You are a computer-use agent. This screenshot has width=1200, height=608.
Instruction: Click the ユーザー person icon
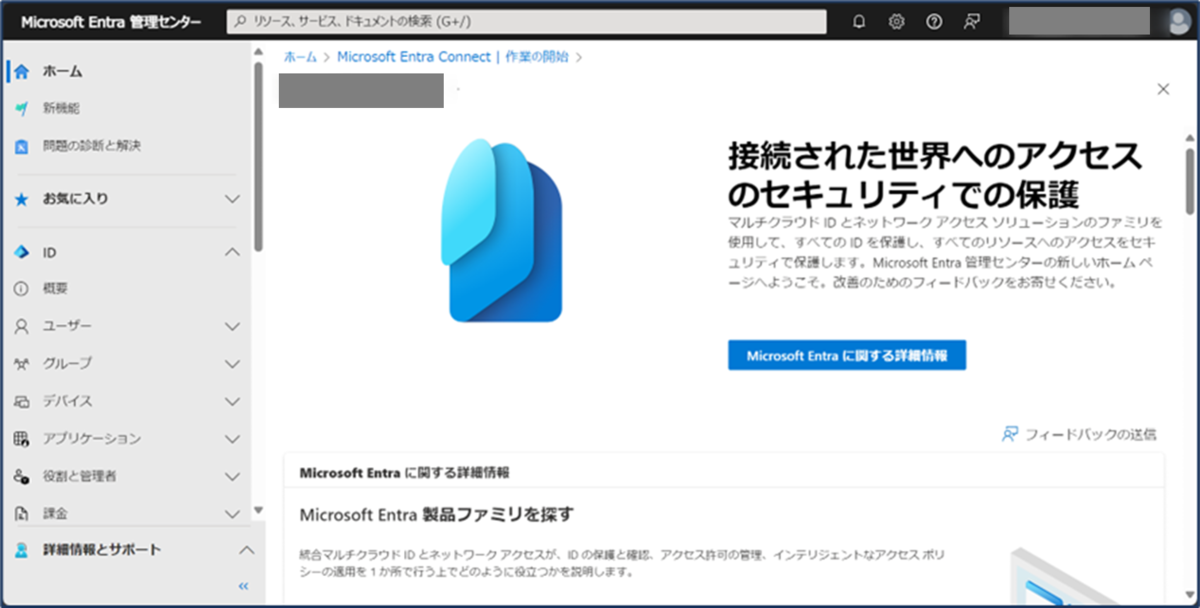click(x=22, y=327)
